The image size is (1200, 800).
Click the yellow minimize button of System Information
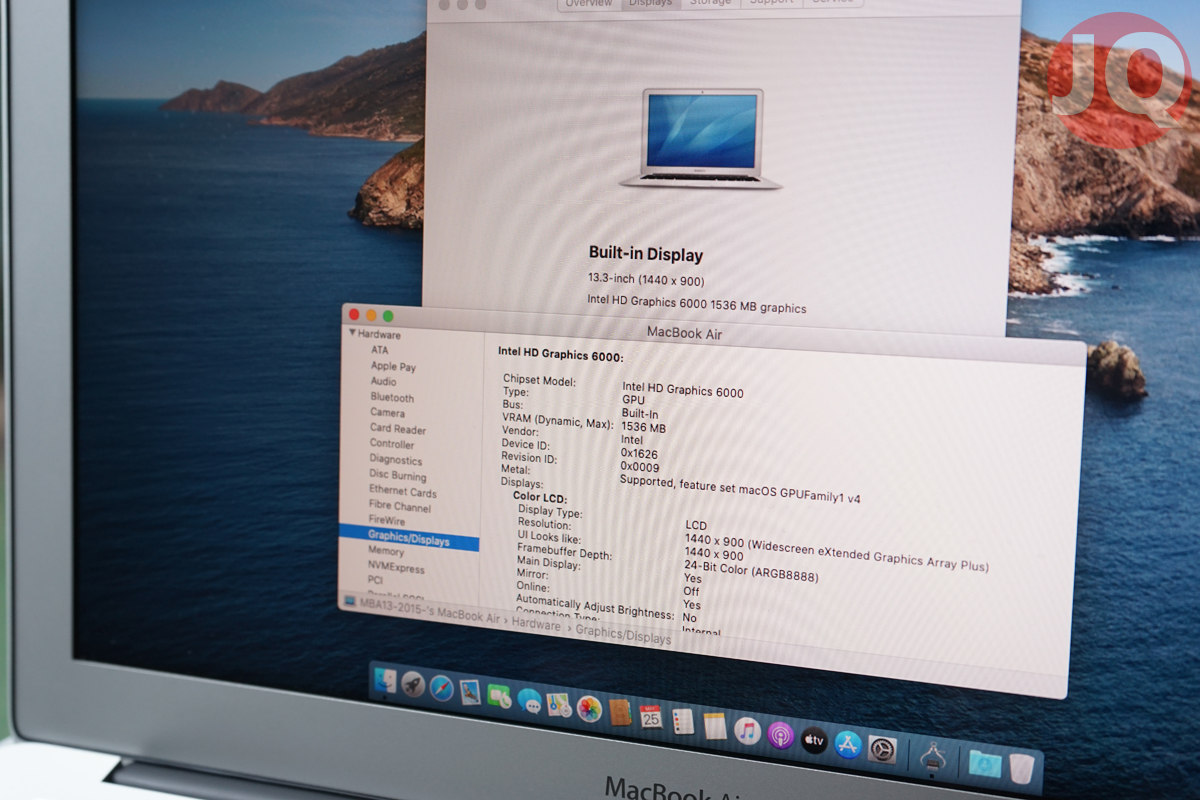point(371,315)
